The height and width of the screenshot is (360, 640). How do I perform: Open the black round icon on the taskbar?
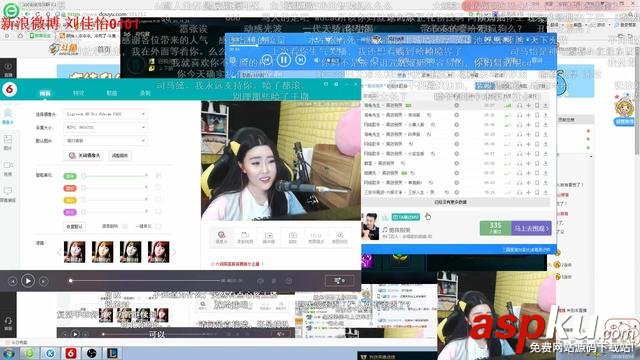coord(91,353)
